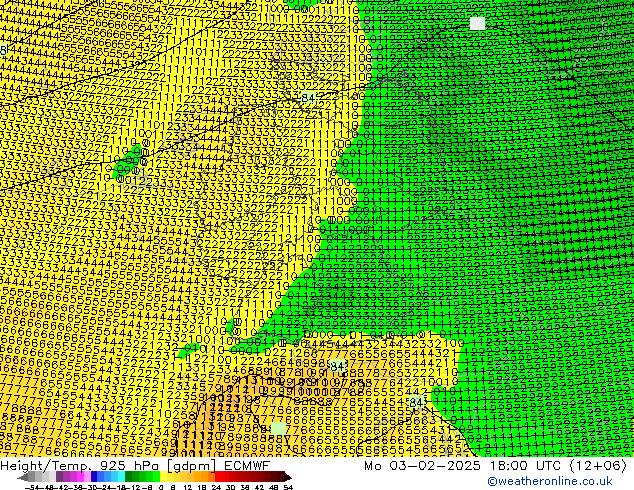634x490 pixels.
Task: Pick the bright red legend segment above 24
Action: coord(218,477)
